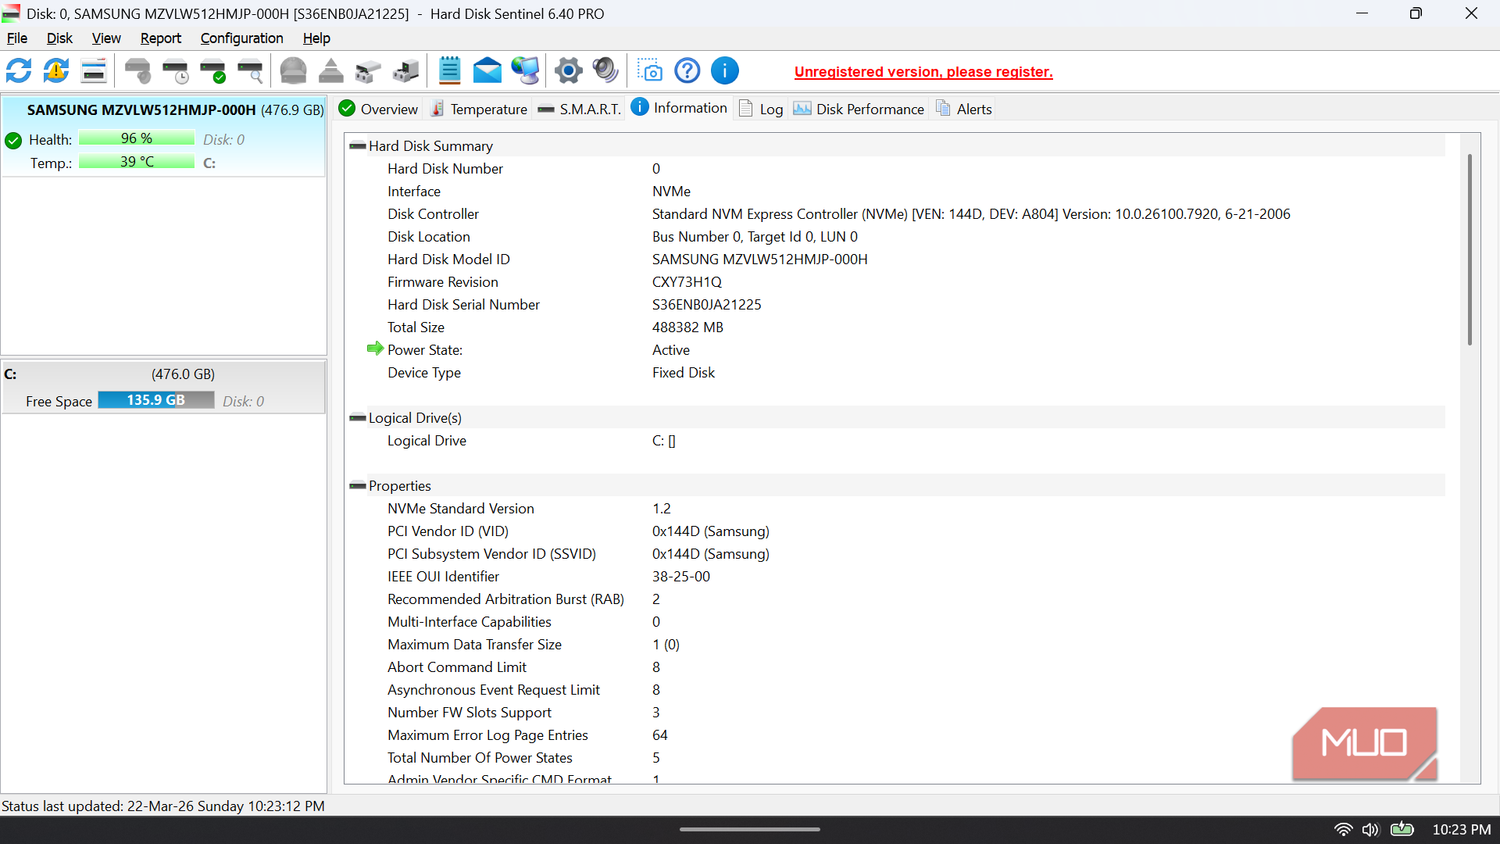This screenshot has width=1500, height=844.
Task: Click the Interface value NVMe
Action: (x=671, y=191)
